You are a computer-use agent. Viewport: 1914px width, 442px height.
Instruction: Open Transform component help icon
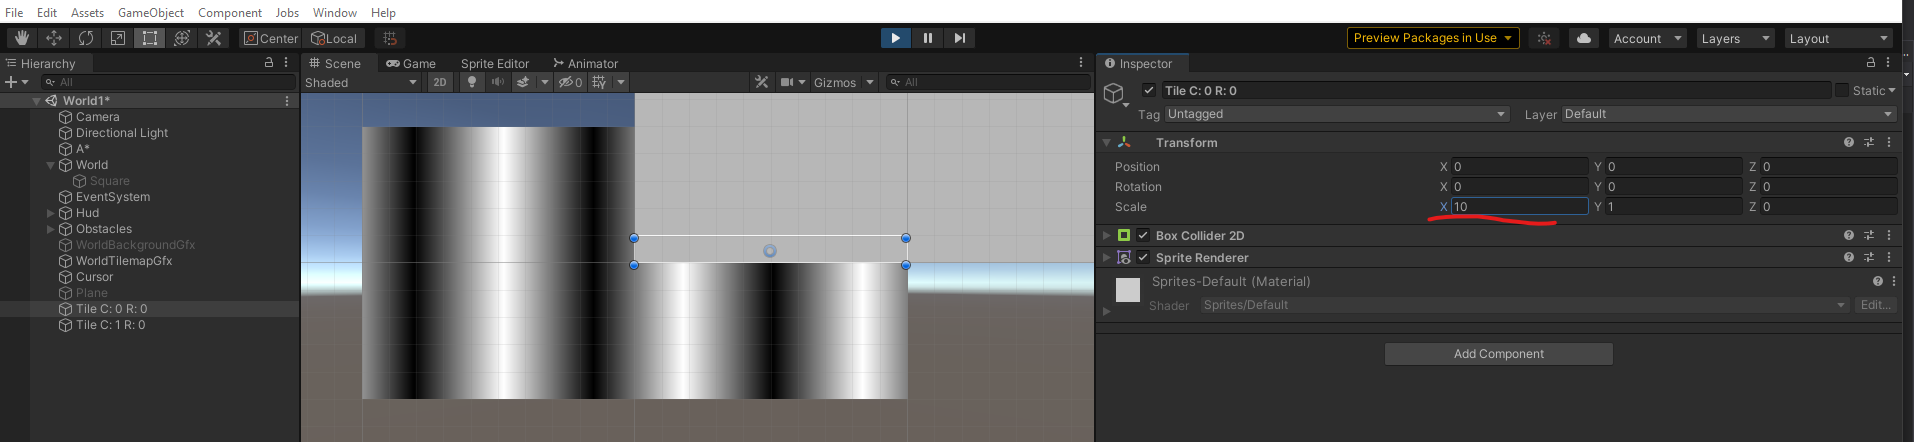click(x=1849, y=142)
